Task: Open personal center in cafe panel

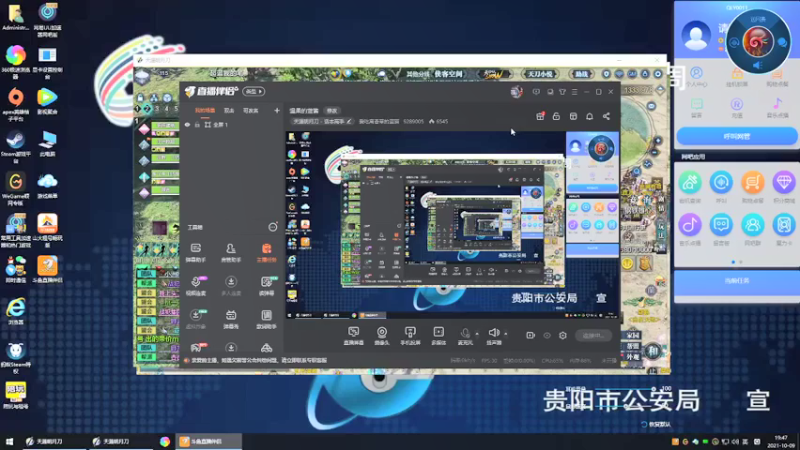Action: 696,78
